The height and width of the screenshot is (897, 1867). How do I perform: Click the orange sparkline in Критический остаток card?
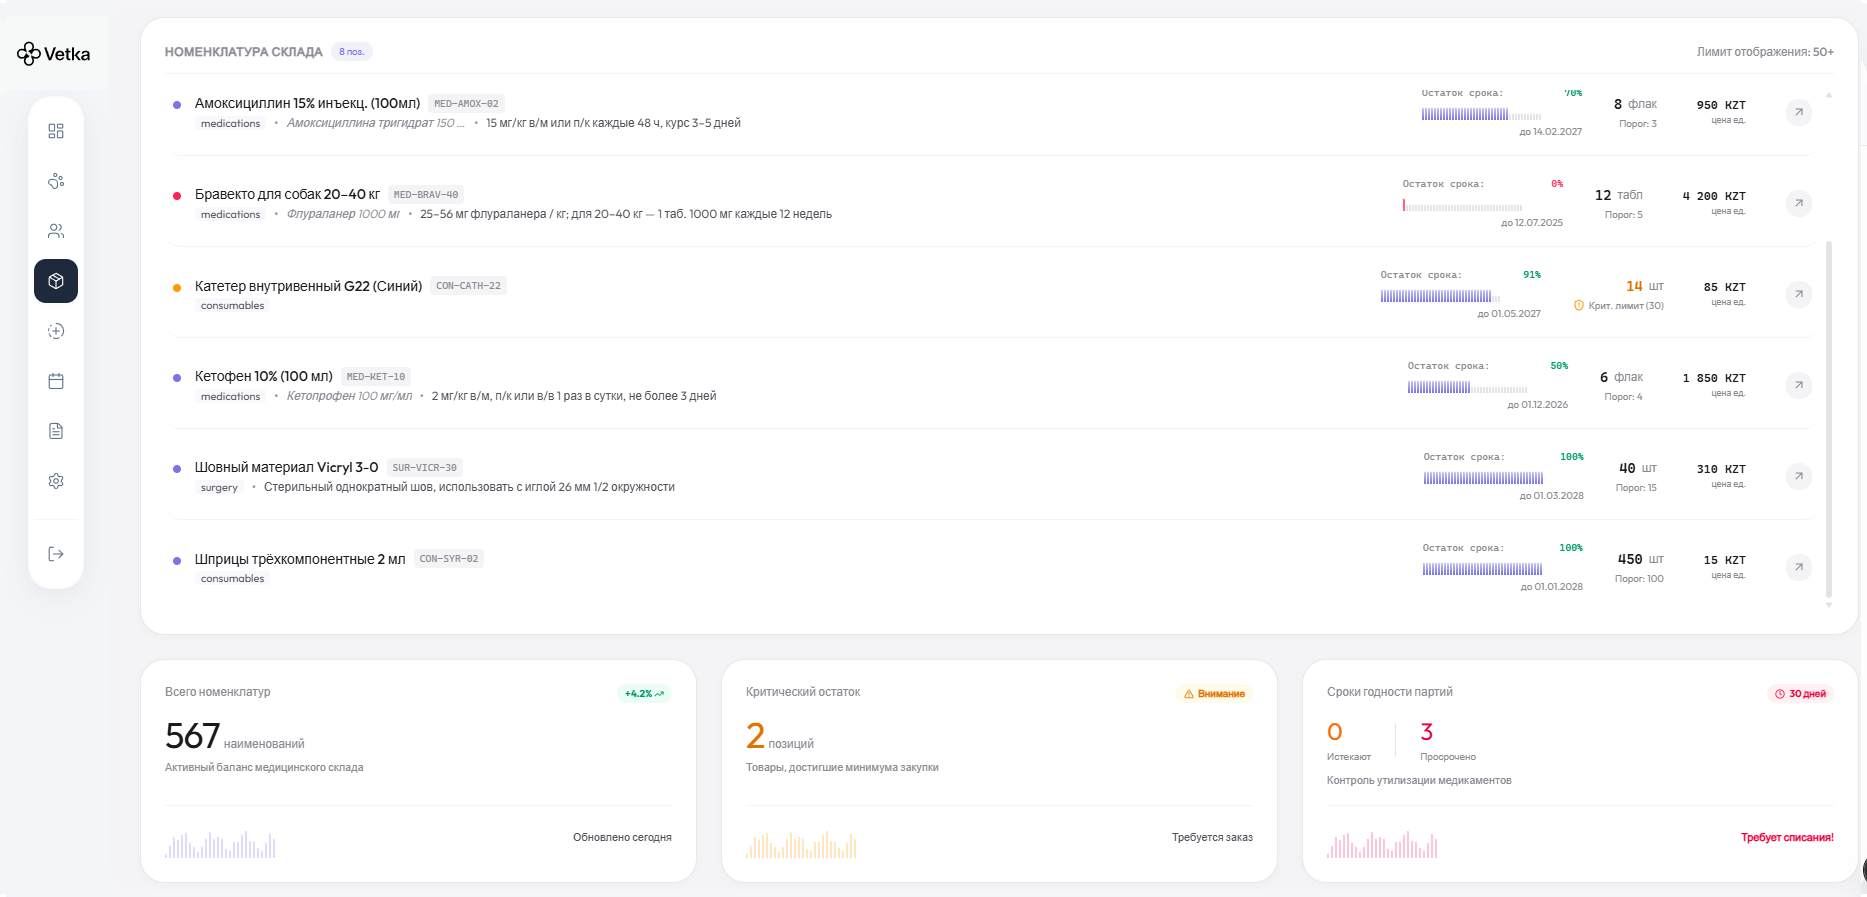pos(801,844)
